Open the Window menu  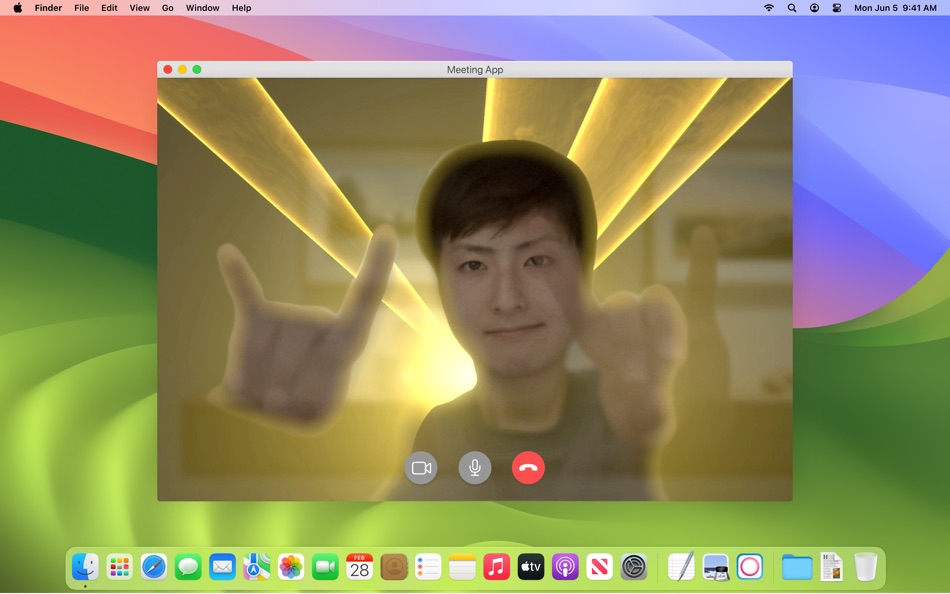tap(202, 8)
